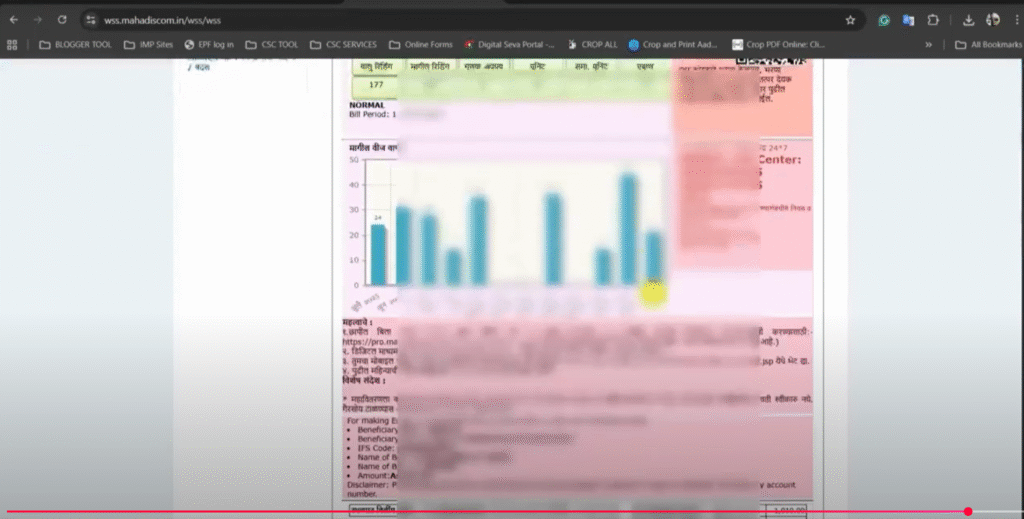The image size is (1024, 519).
Task: Expand hidden bookmarks with the chevron
Action: click(929, 44)
